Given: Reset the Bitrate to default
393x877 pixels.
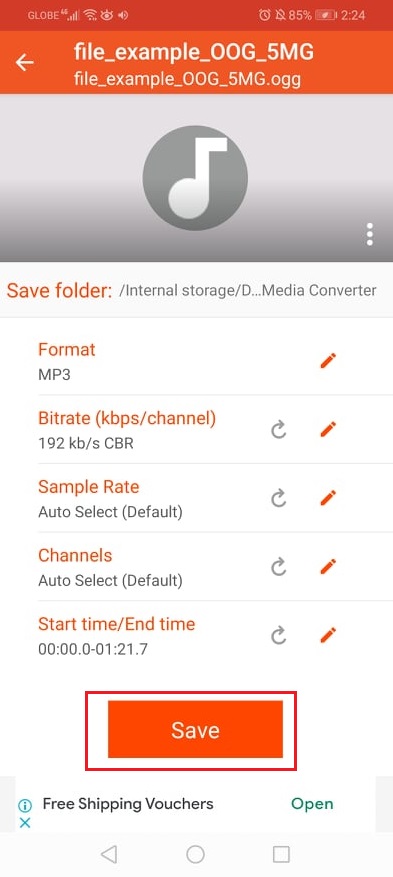Looking at the screenshot, I should click(x=278, y=430).
